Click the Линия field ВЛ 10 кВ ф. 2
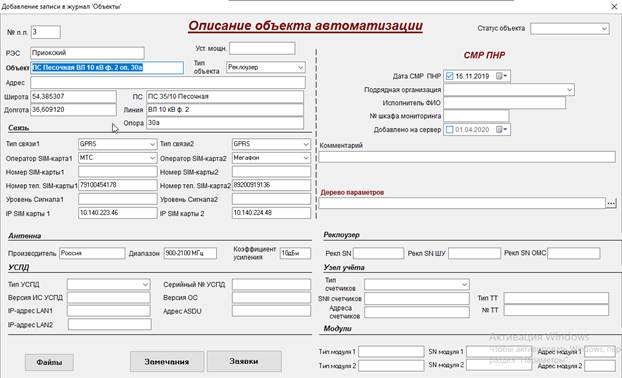The image size is (622, 378). tap(225, 110)
